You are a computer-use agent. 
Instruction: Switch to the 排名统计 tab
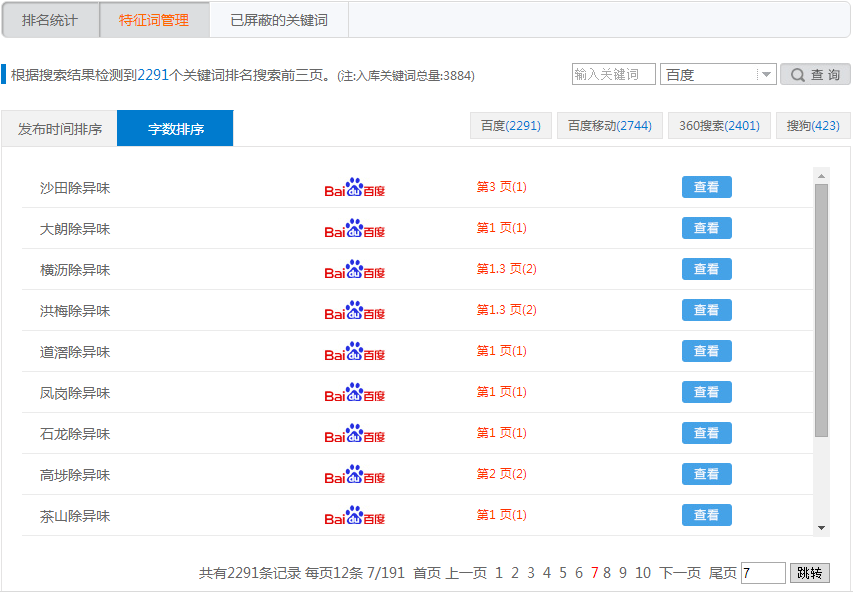pos(50,20)
